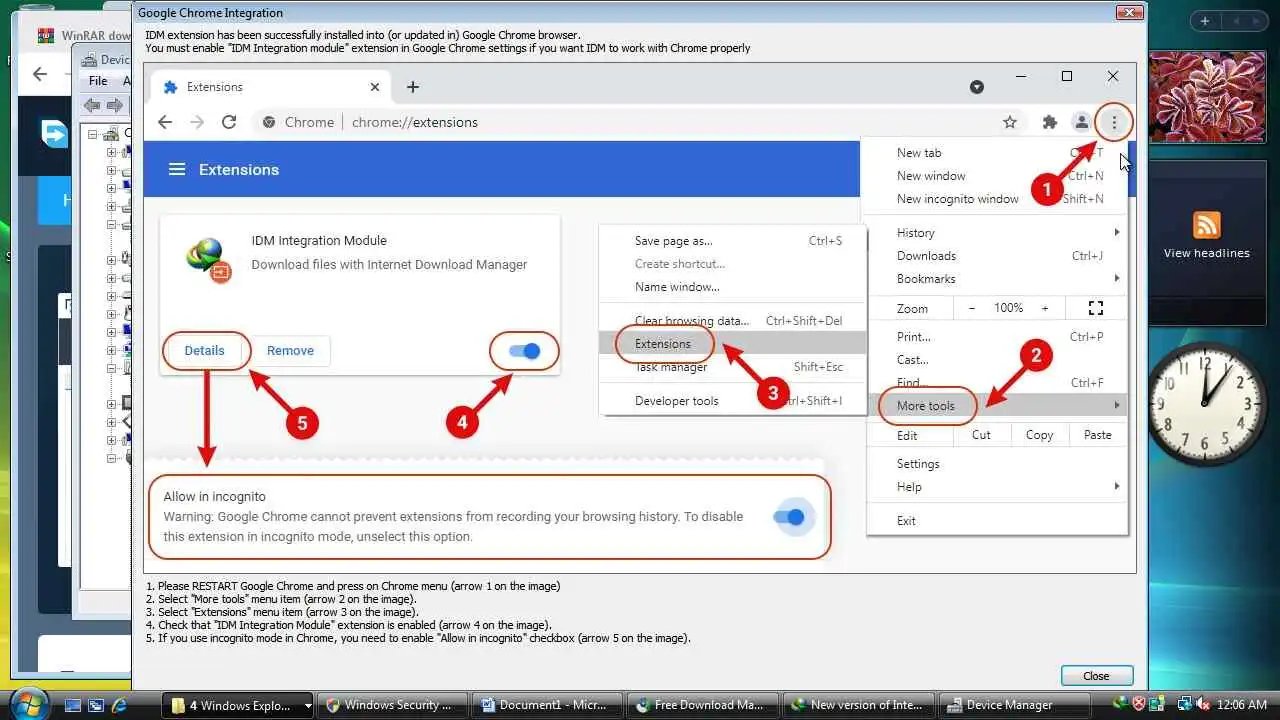The height and width of the screenshot is (720, 1280).
Task: Click the Chrome reload icon
Action: tap(229, 122)
